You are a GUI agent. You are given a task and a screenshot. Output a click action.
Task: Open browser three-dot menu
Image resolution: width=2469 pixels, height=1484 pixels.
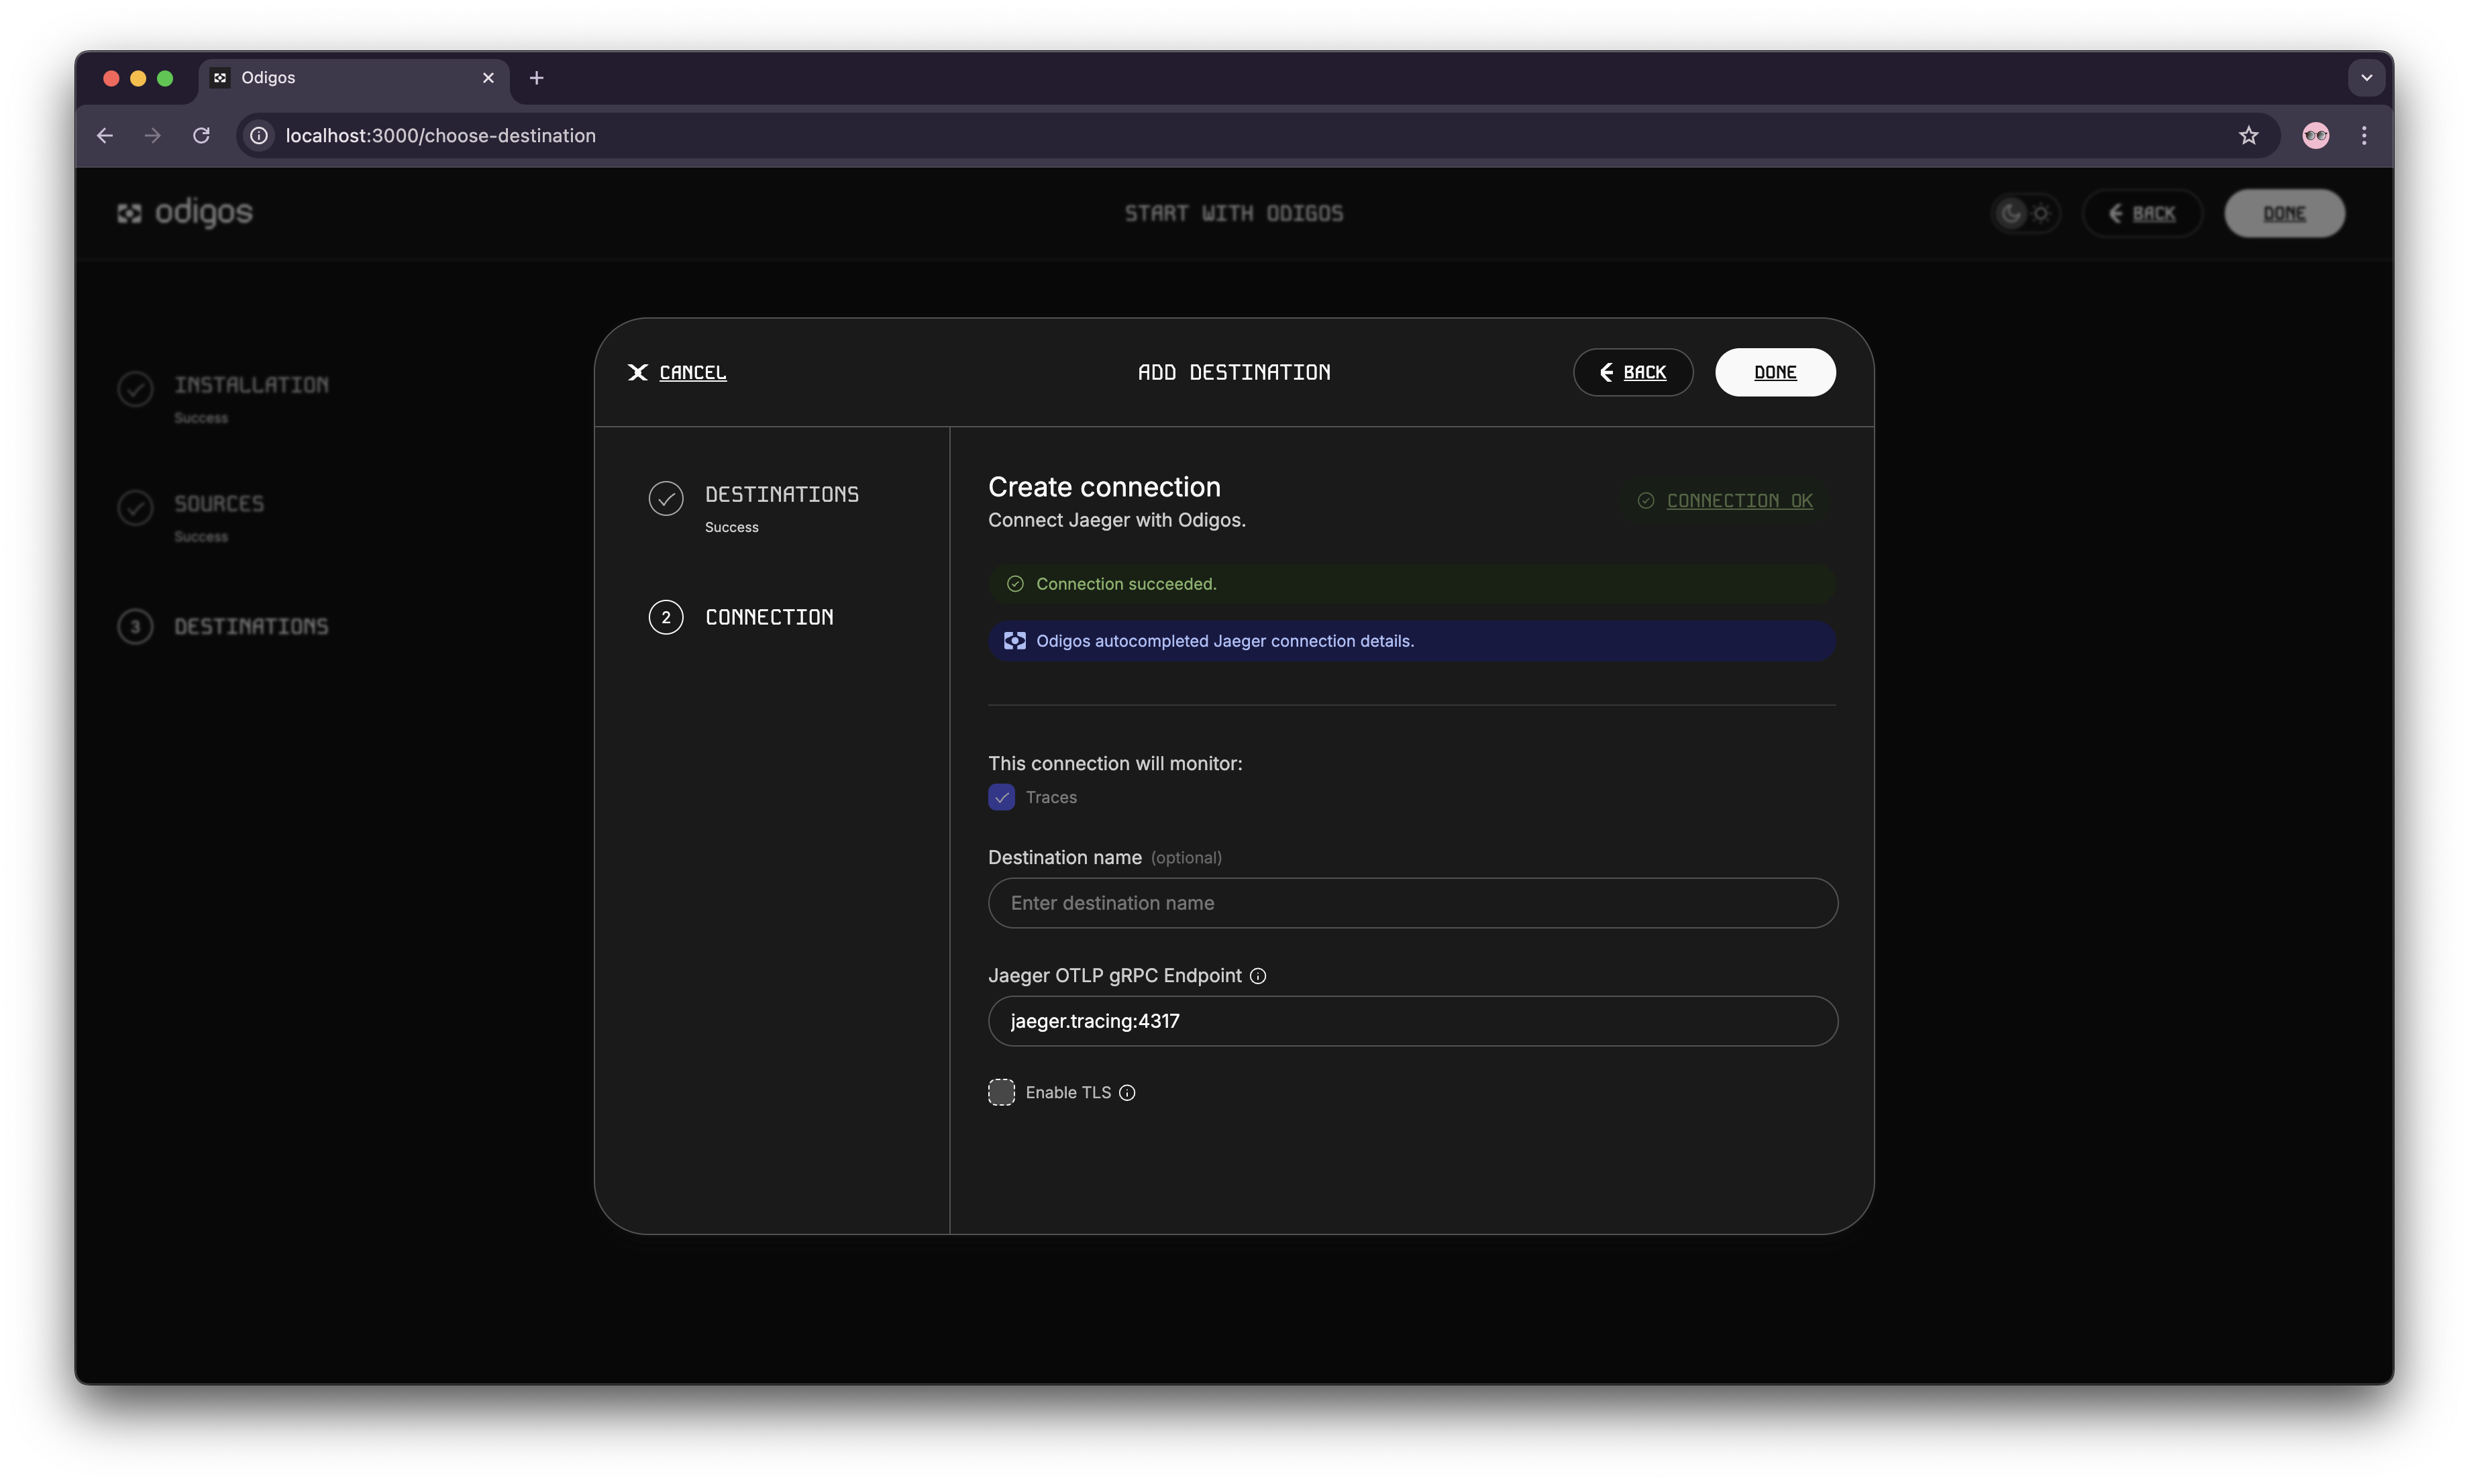2364,135
